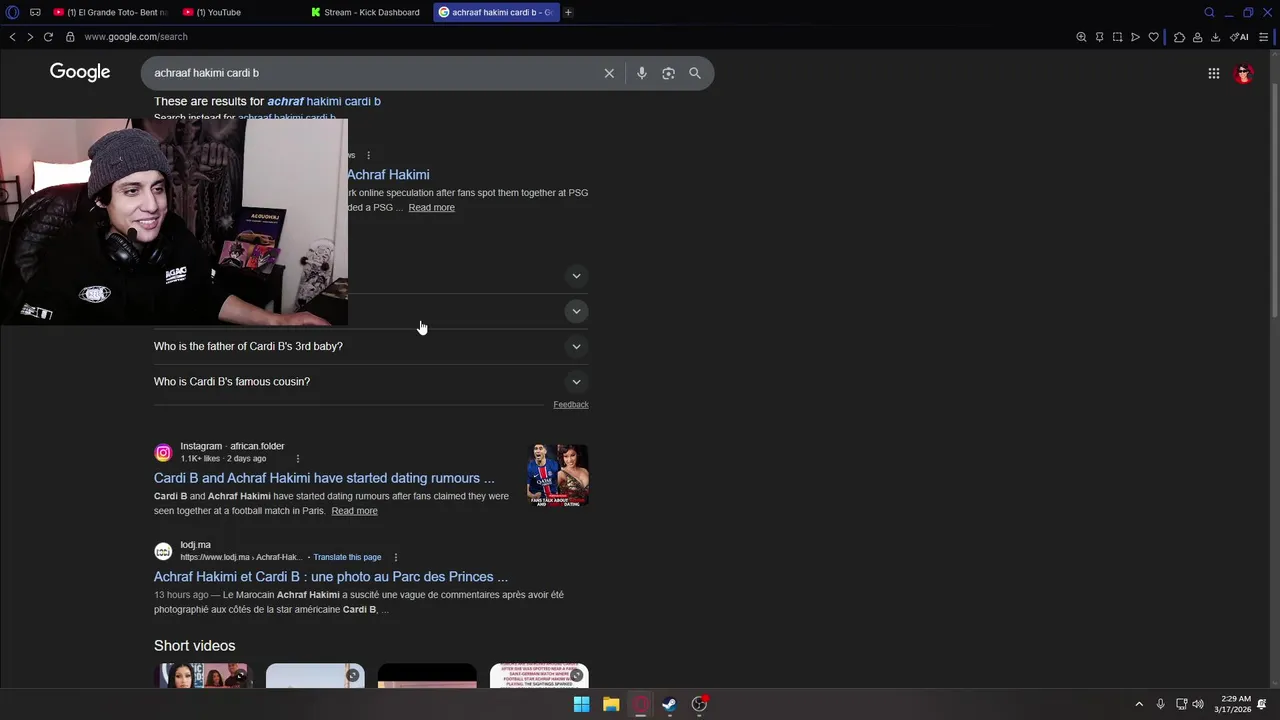The image size is (1280, 720).
Task: Open Steam from the taskbar
Action: click(669, 704)
